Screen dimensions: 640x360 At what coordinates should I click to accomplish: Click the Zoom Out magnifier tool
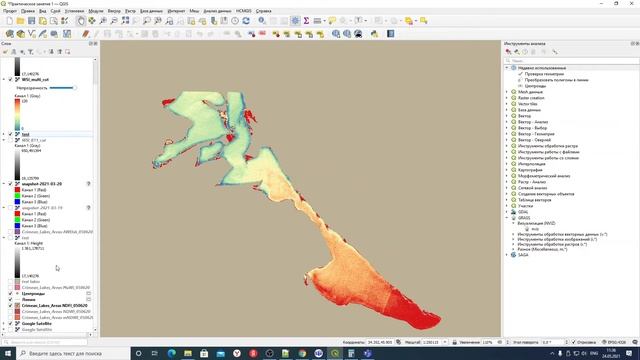[114, 21]
